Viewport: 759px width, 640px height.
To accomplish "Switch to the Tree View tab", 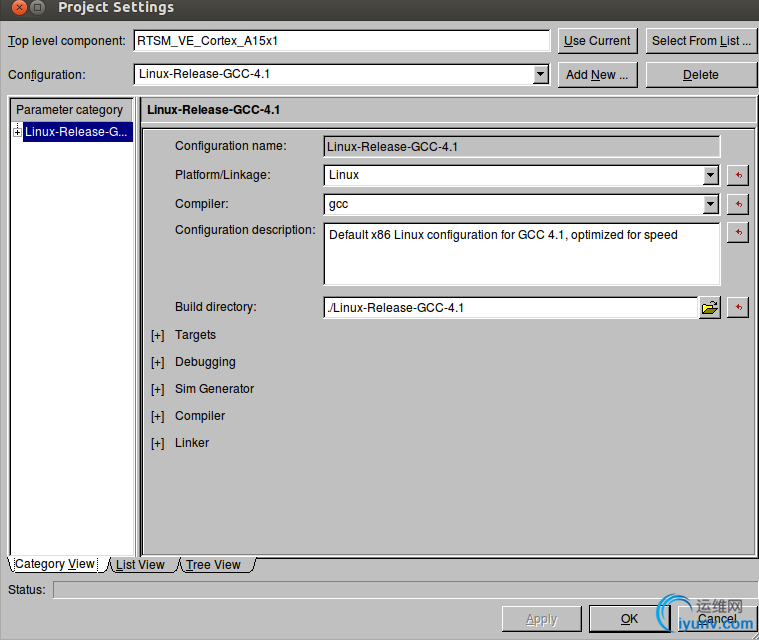I will click(213, 565).
